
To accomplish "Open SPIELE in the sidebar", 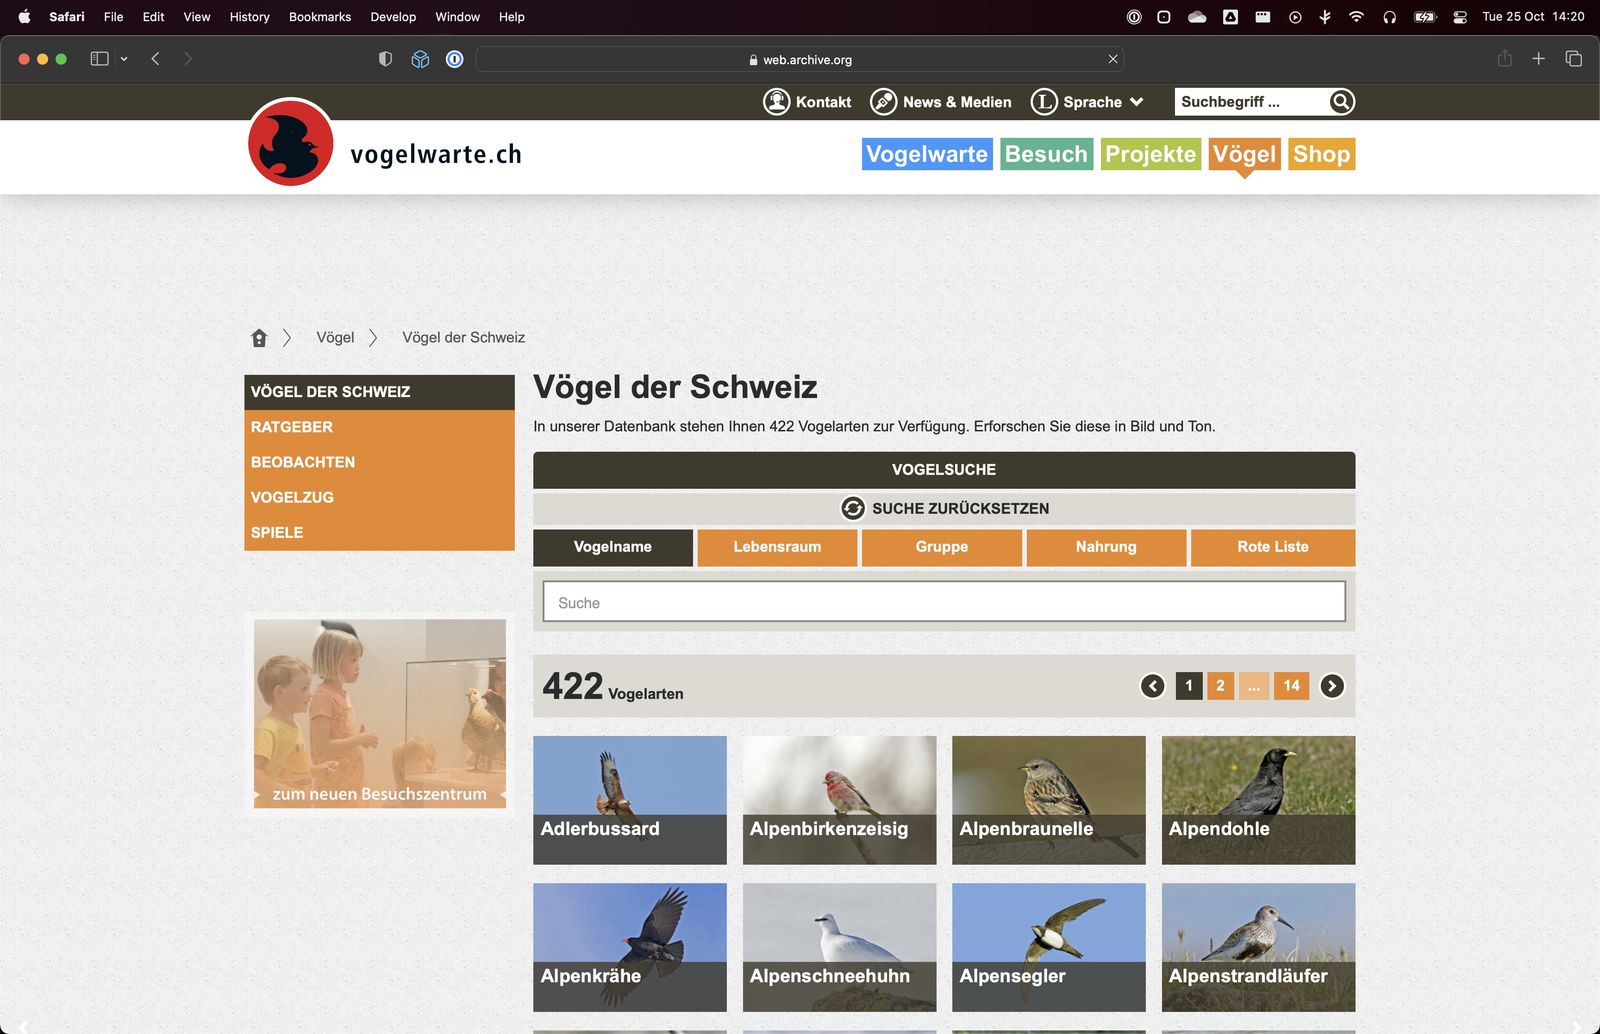I will tap(379, 532).
